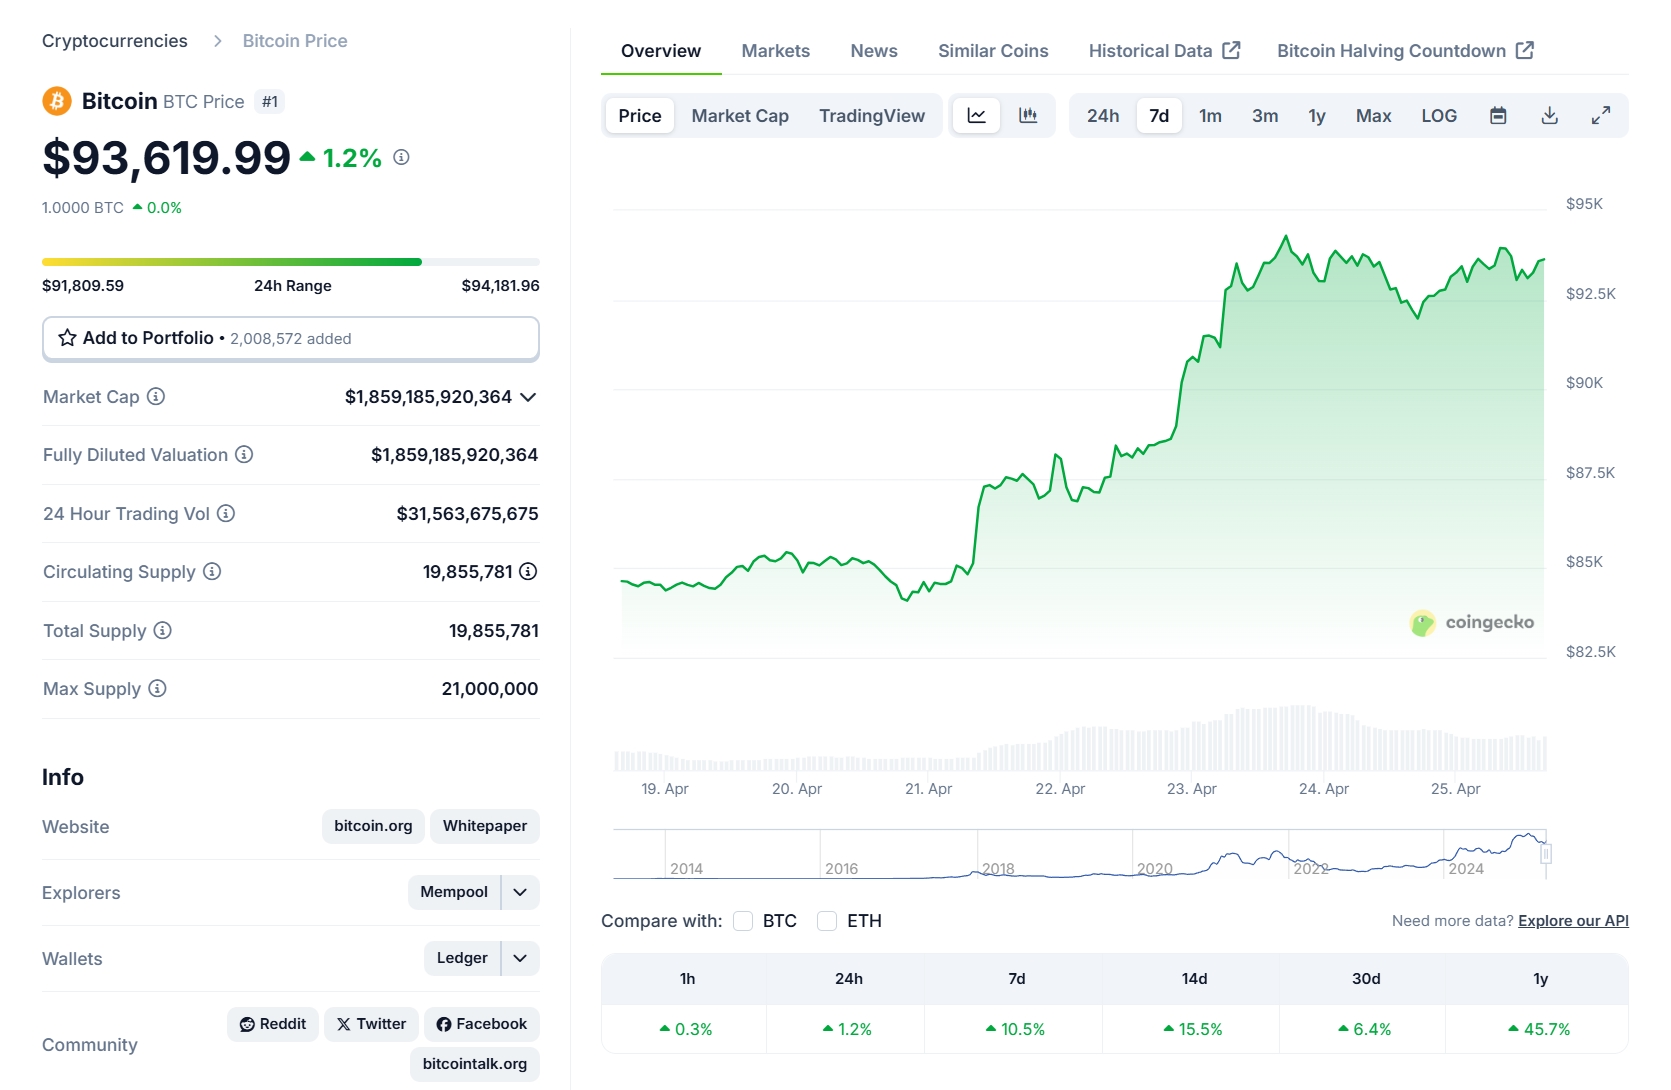The width and height of the screenshot is (1671, 1090).
Task: Click the navigator range handle at 2024 end
Action: click(1546, 854)
